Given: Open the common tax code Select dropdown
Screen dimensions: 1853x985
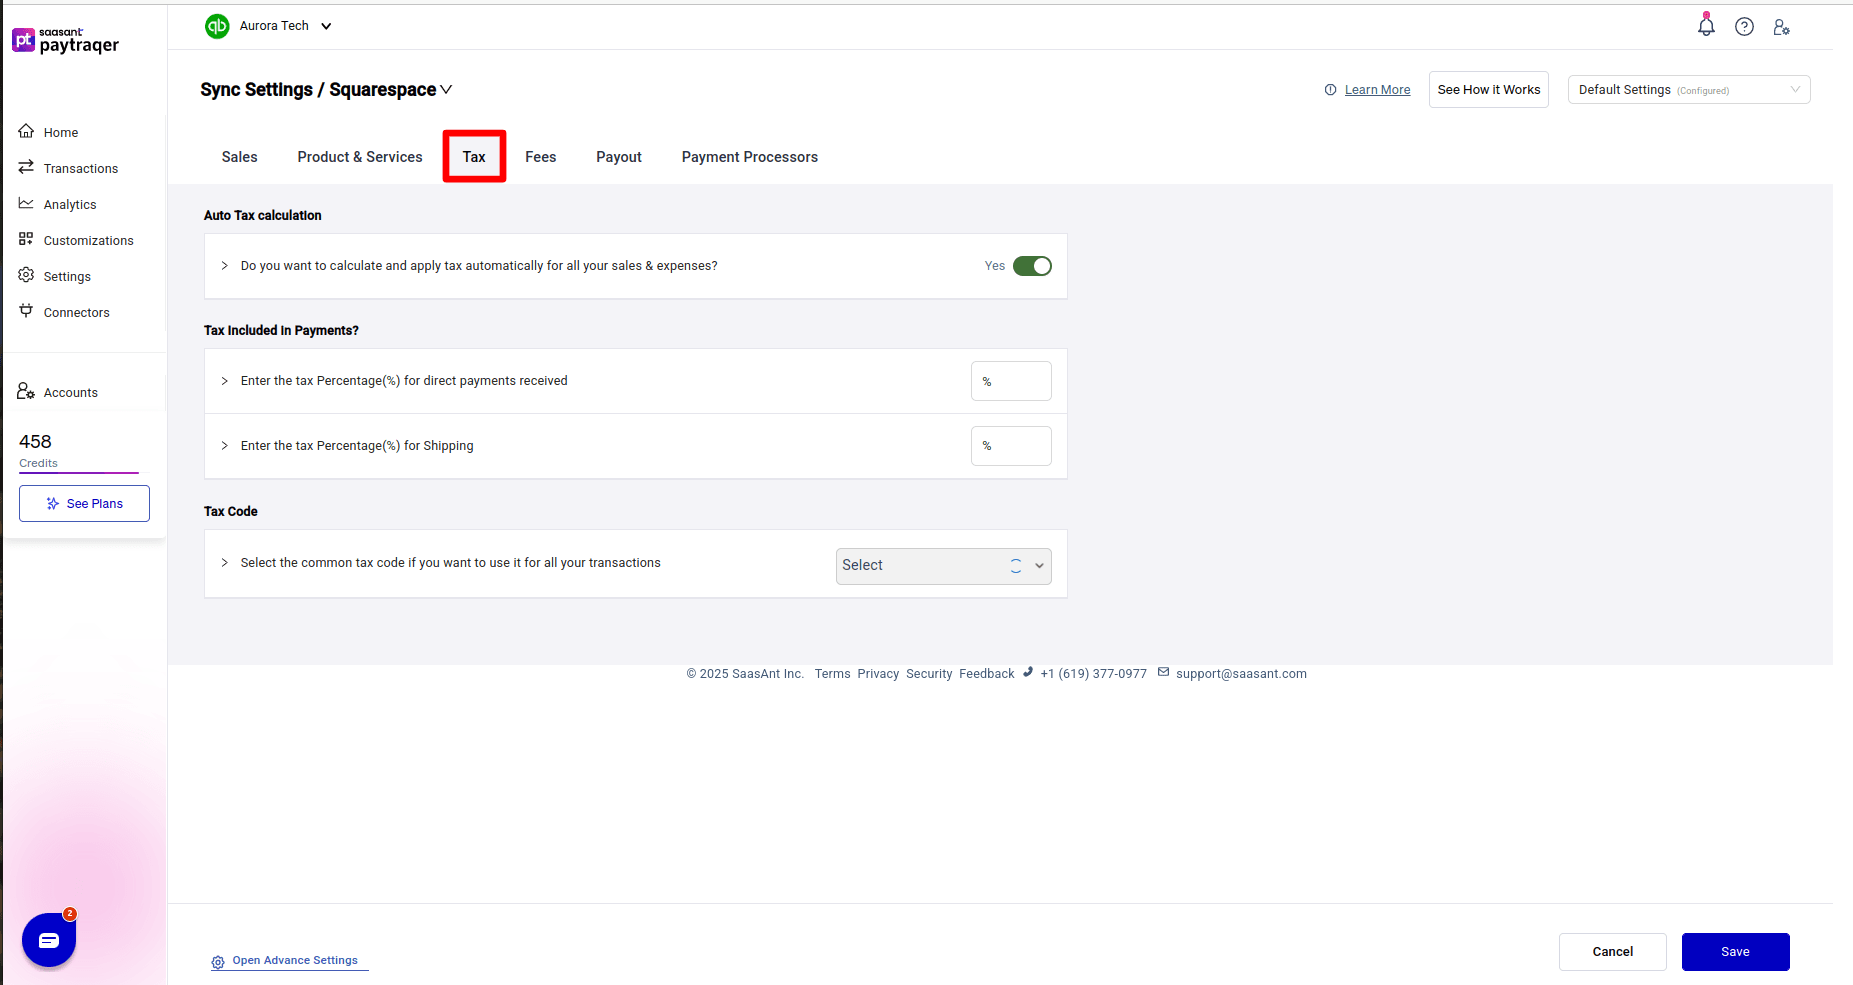Looking at the screenshot, I should 942,566.
